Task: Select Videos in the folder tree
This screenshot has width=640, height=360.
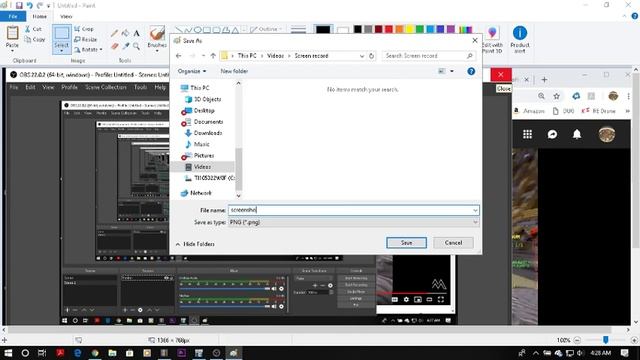Action: pyautogui.click(x=202, y=167)
